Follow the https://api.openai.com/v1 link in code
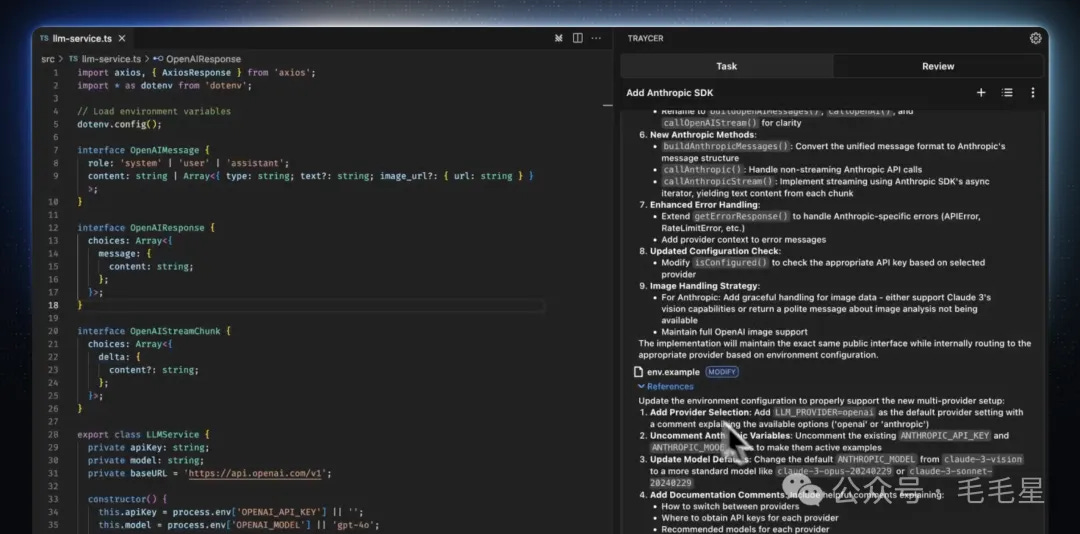Viewport: 1080px width, 534px height. [258, 473]
